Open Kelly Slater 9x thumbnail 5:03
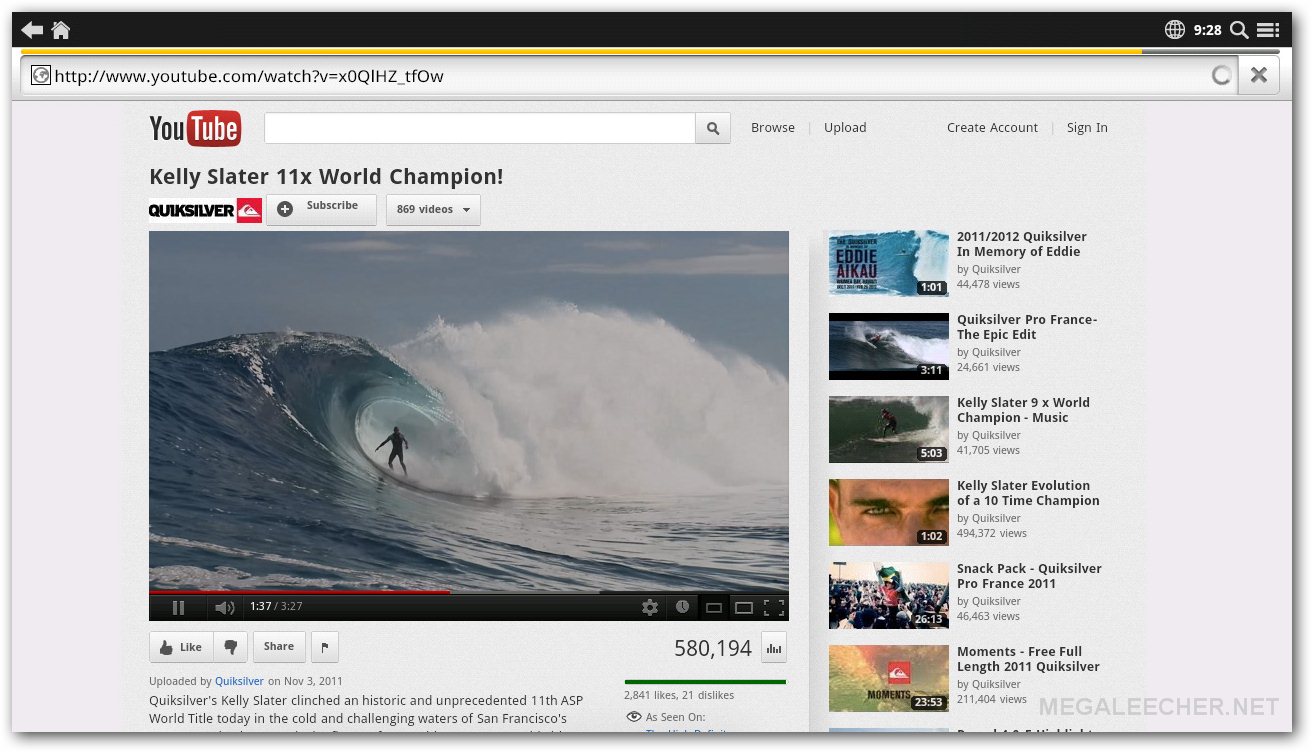This screenshot has height=752, width=1312. tap(889, 429)
